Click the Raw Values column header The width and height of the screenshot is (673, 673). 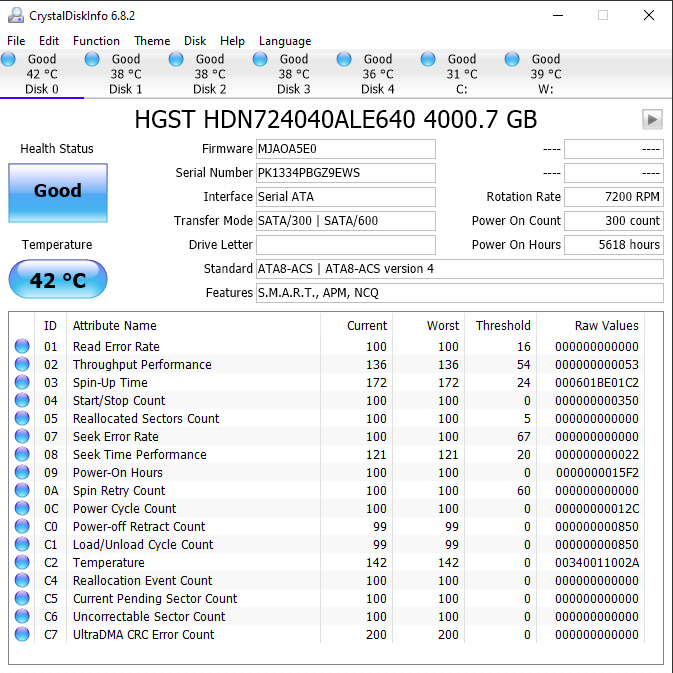591,325
